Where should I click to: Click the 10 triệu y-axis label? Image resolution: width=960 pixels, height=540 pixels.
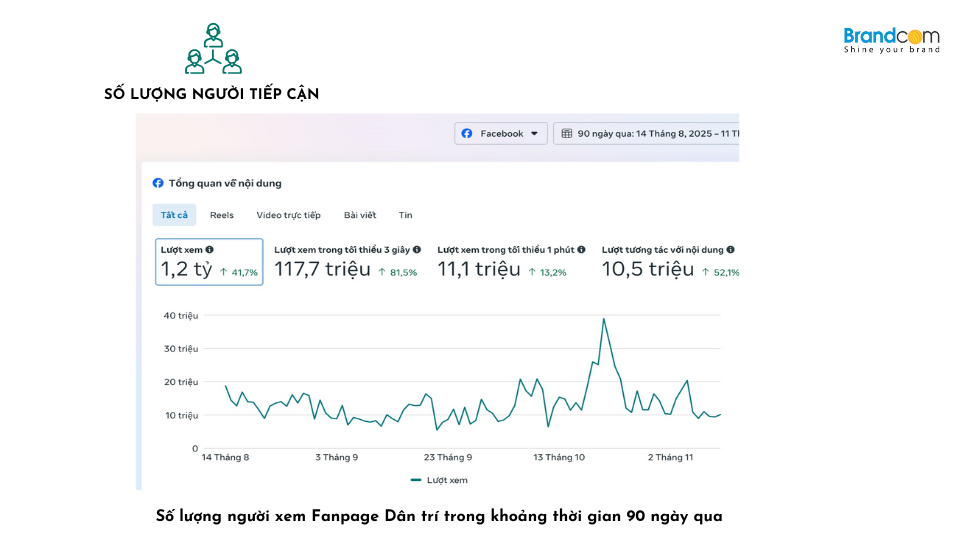[181, 415]
